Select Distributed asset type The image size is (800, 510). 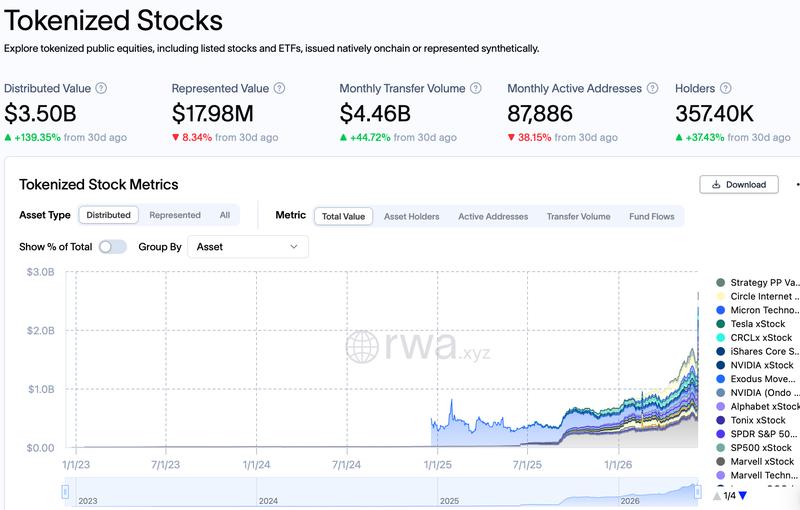[109, 215]
